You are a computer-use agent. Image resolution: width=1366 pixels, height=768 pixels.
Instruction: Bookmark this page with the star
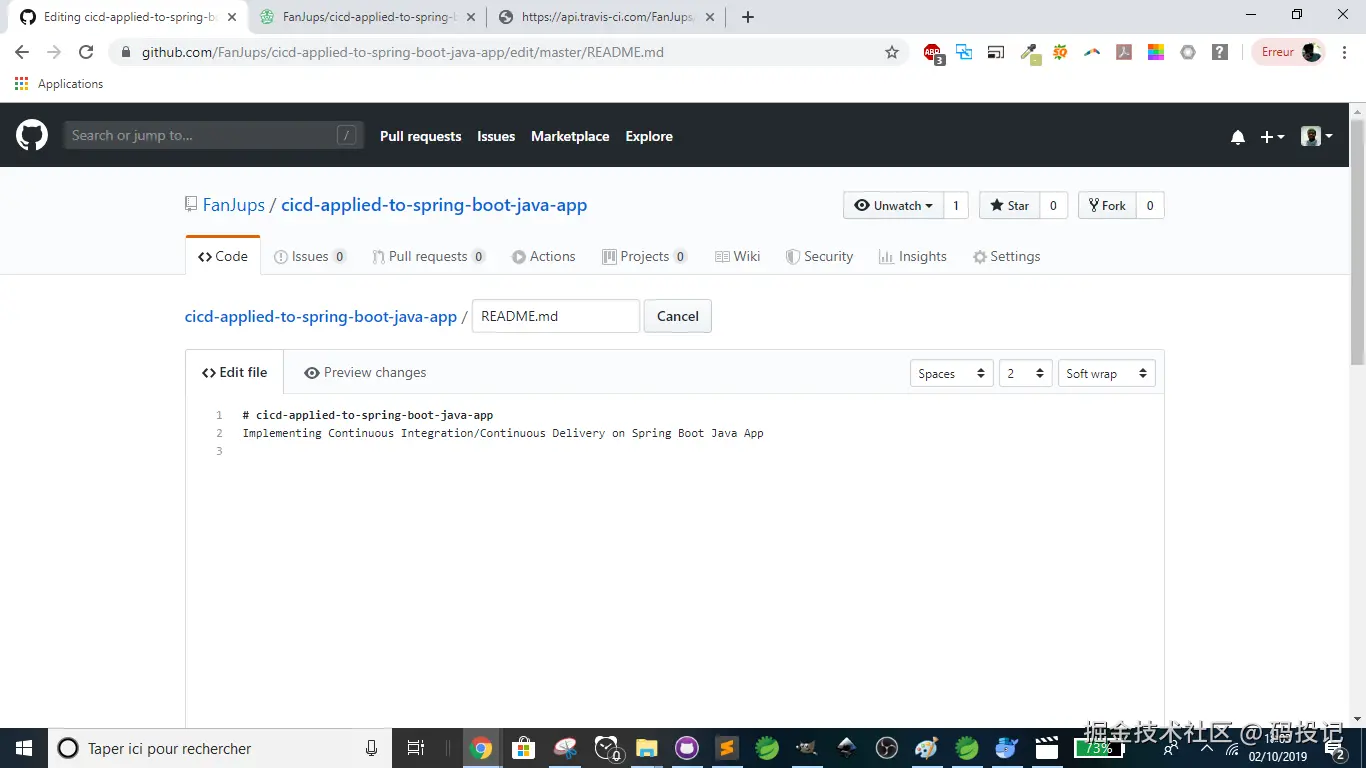(892, 52)
